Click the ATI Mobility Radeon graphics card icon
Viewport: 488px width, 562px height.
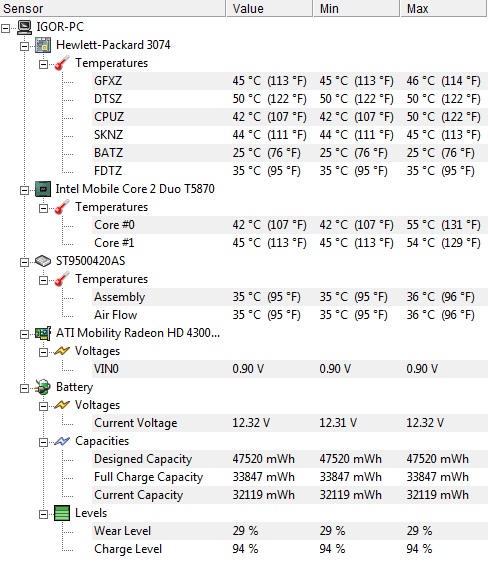click(x=43, y=333)
